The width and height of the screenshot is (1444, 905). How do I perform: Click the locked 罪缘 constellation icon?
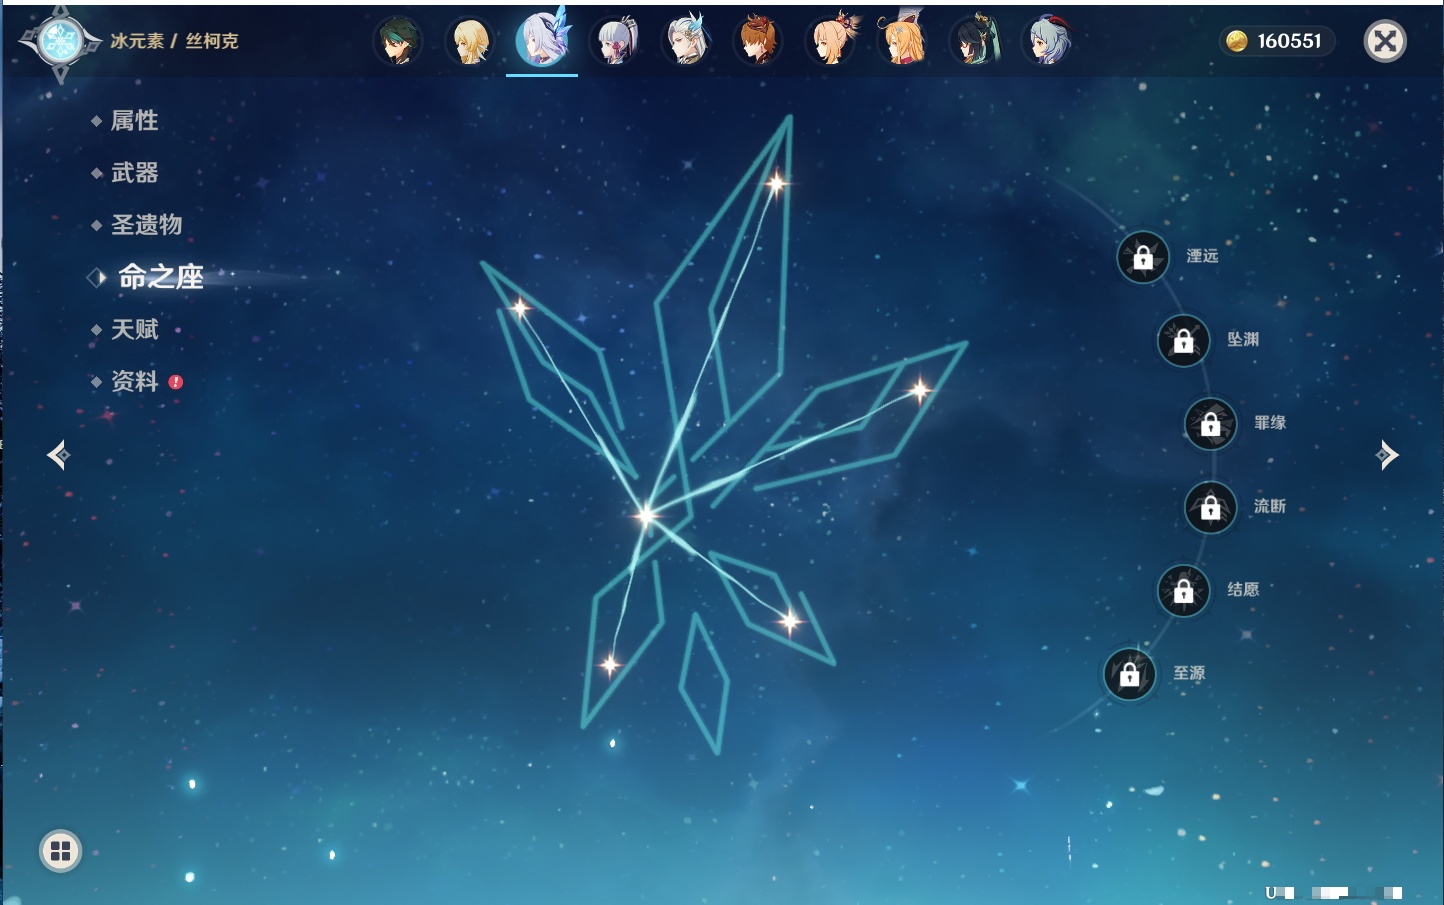[1211, 424]
